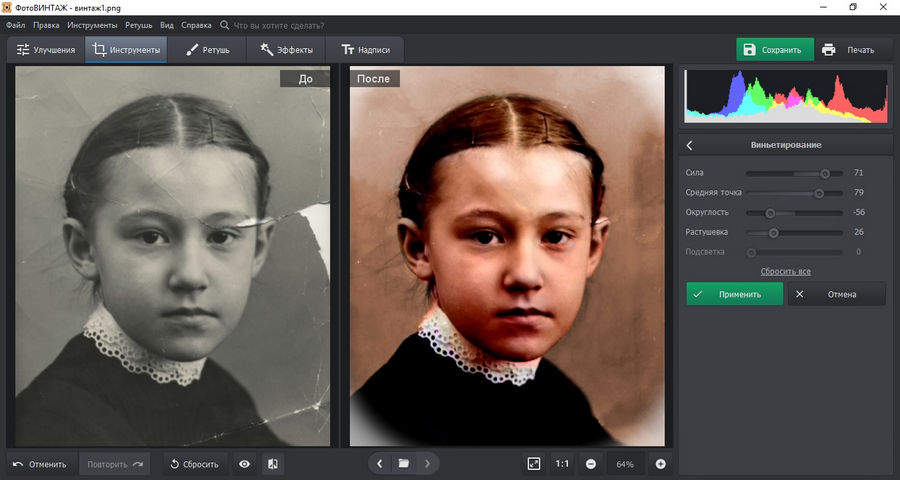This screenshot has height=480, width=900.
Task: Click the Применить button
Action: 734,294
